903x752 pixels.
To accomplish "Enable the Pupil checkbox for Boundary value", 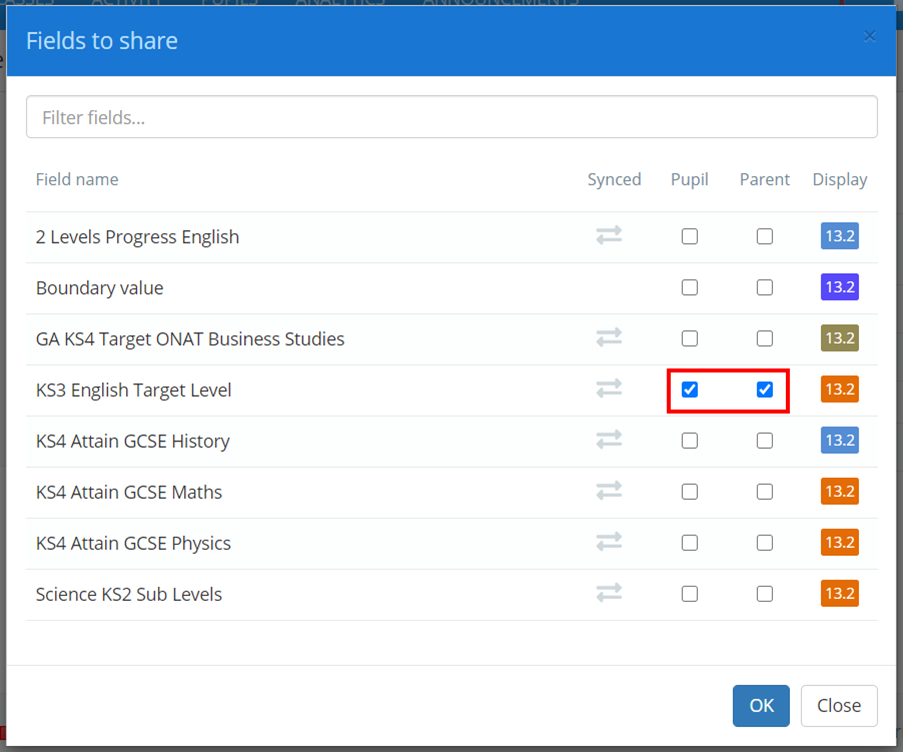I will coord(689,287).
